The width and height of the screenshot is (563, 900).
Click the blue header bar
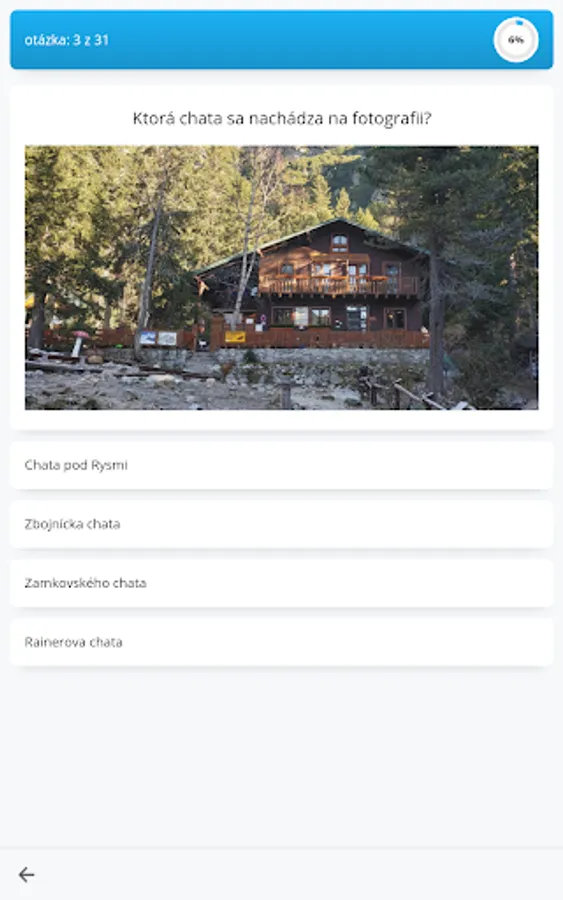coord(281,40)
